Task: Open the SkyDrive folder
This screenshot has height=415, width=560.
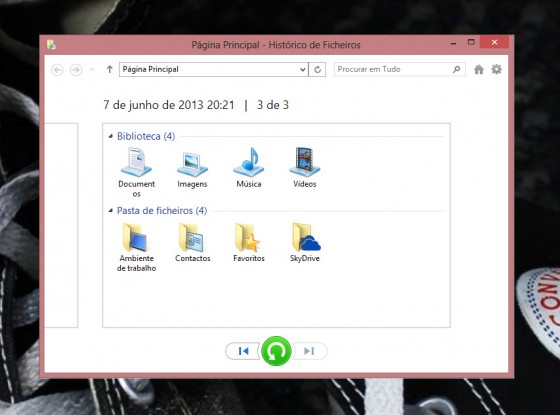Action: (305, 242)
